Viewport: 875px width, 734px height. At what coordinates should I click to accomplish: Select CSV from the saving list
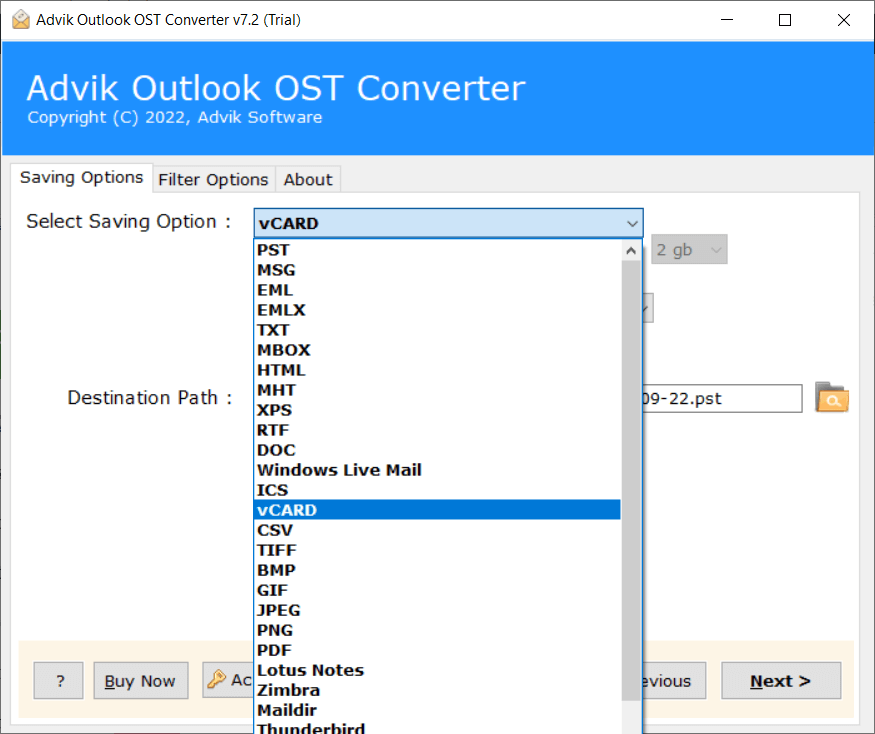click(x=438, y=530)
